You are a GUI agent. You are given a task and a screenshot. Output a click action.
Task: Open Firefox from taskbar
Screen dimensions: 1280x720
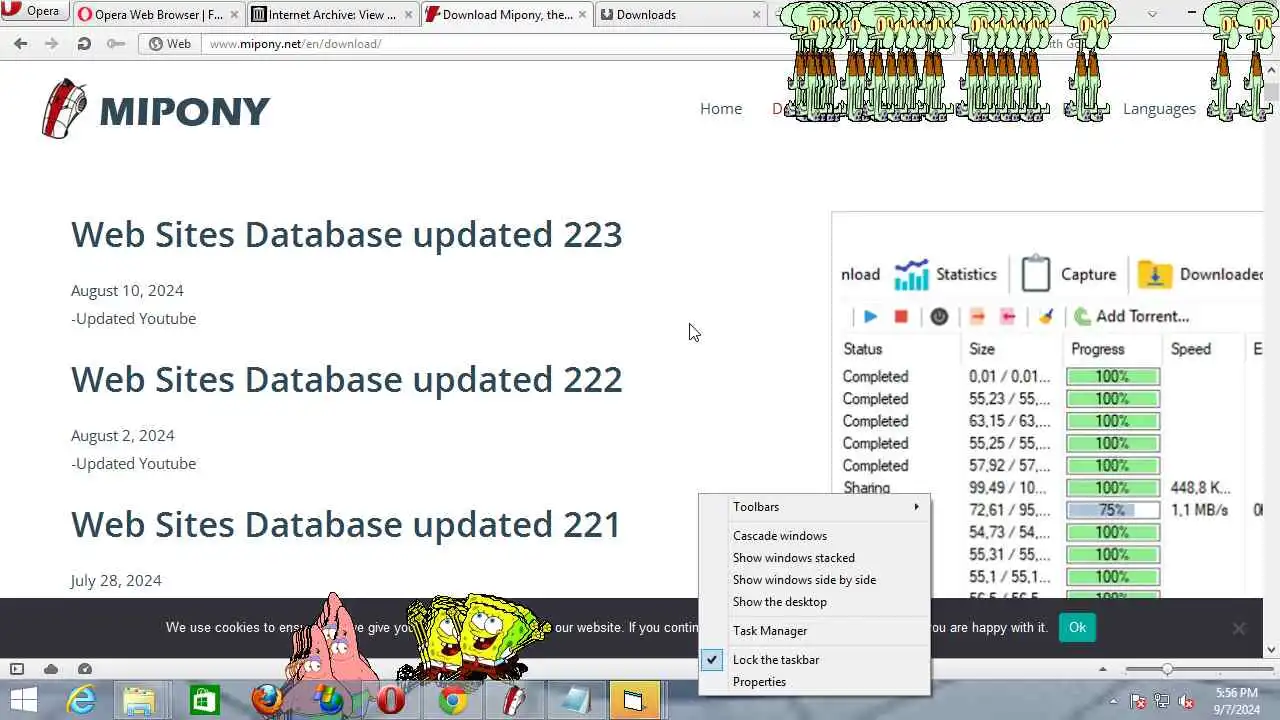coord(266,700)
